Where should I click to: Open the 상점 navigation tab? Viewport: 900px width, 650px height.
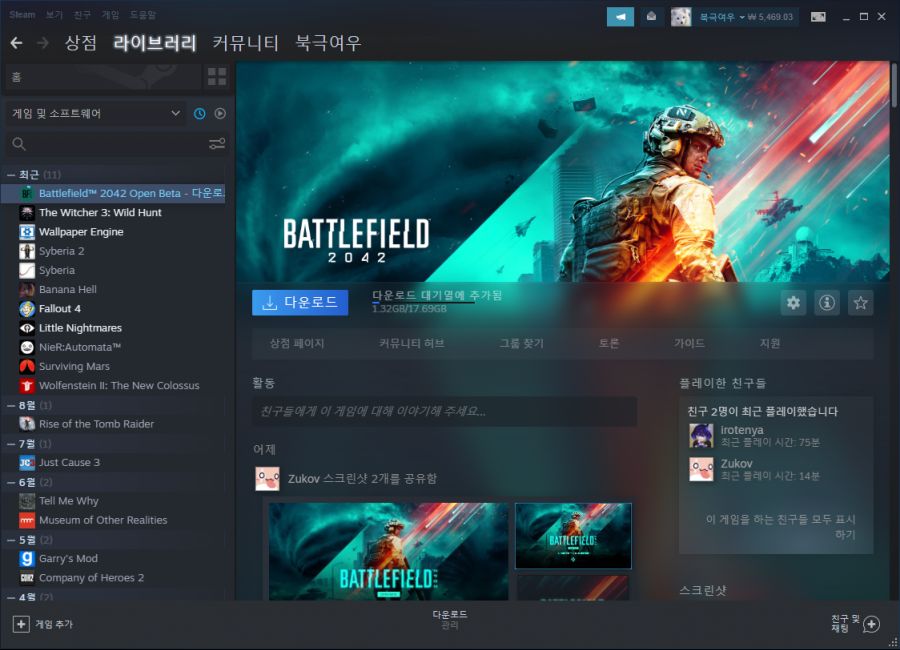coord(81,43)
